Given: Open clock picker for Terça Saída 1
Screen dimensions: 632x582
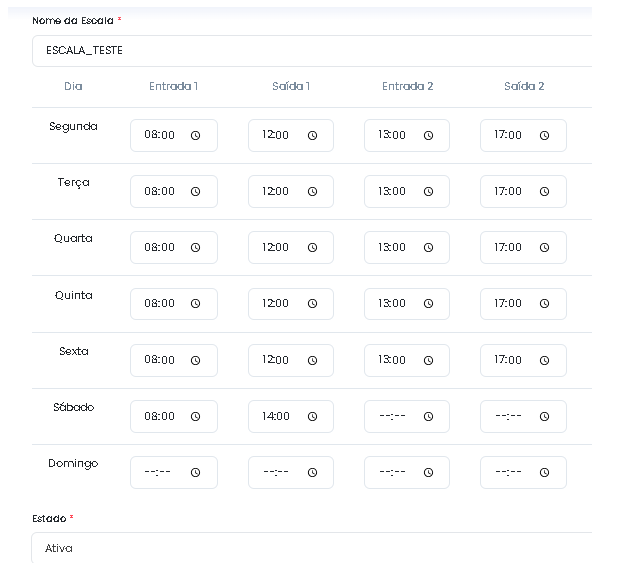Looking at the screenshot, I should (x=312, y=191).
